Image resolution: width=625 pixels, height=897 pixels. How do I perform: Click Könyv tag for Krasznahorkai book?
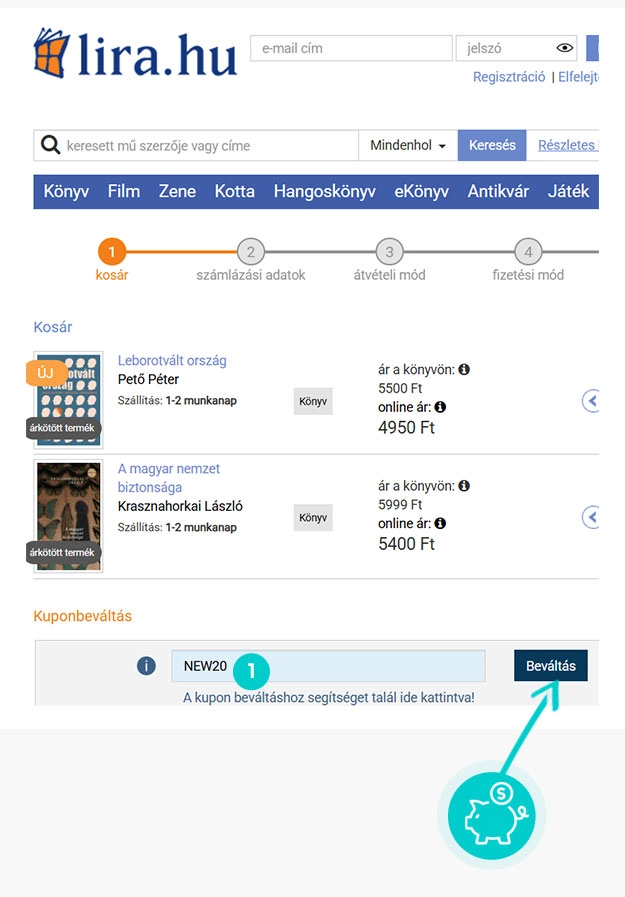(313, 517)
